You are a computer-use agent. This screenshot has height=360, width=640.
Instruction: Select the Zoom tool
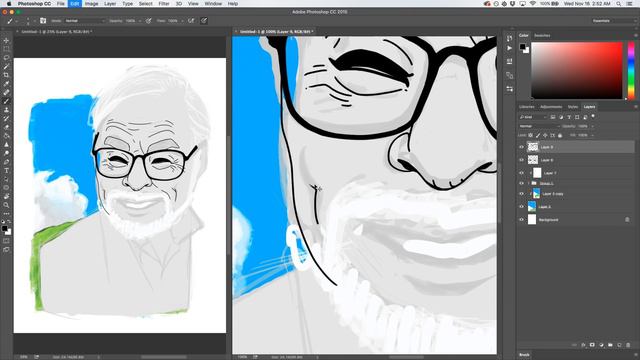pyautogui.click(x=6, y=205)
